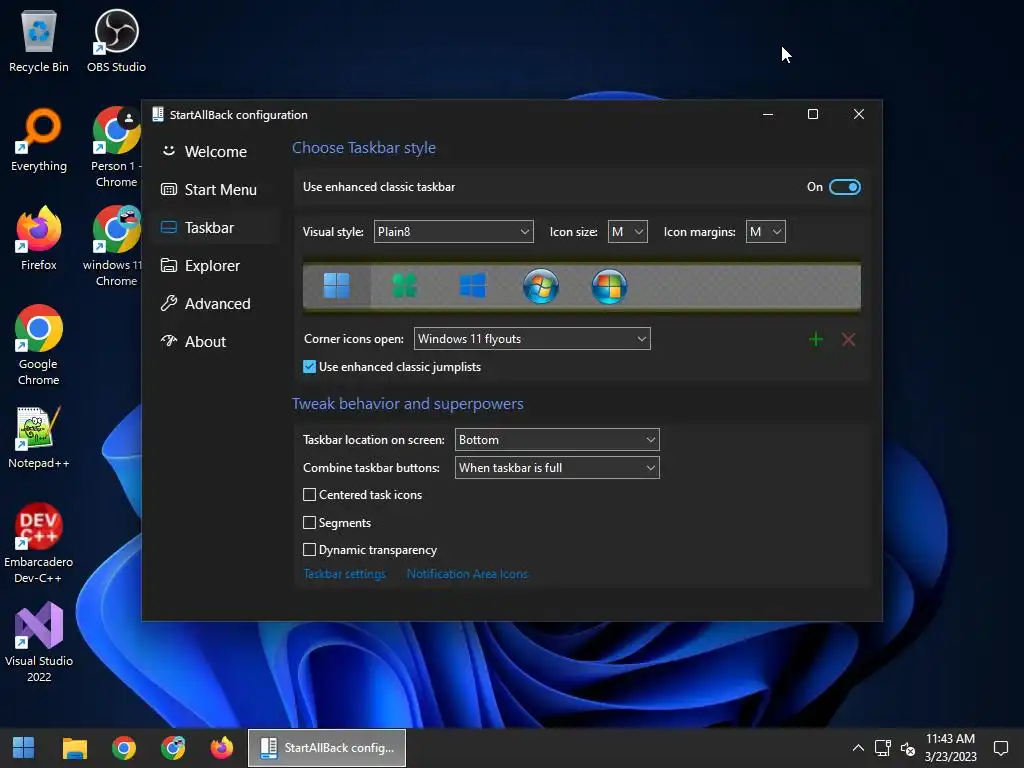Select Google Chrome desktop shortcut
The height and width of the screenshot is (768, 1024).
pos(39,345)
